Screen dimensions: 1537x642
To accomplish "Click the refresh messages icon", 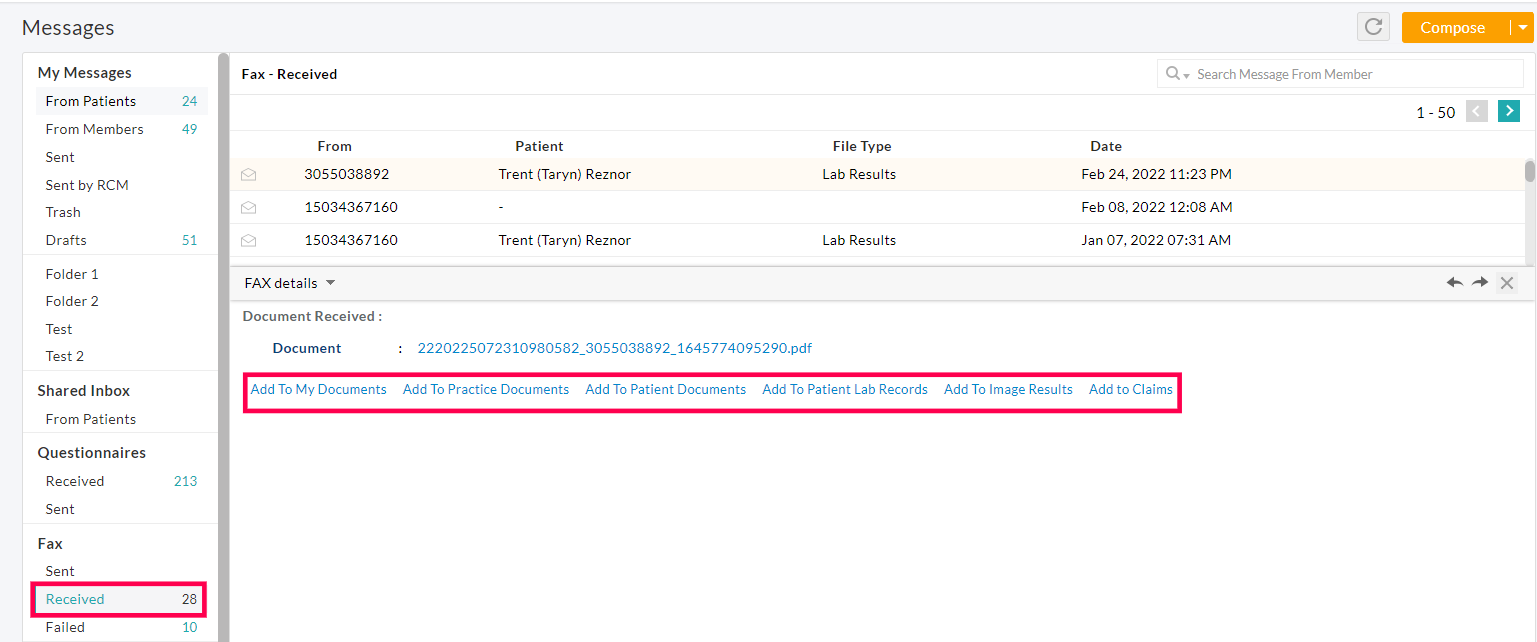I will click(1373, 27).
